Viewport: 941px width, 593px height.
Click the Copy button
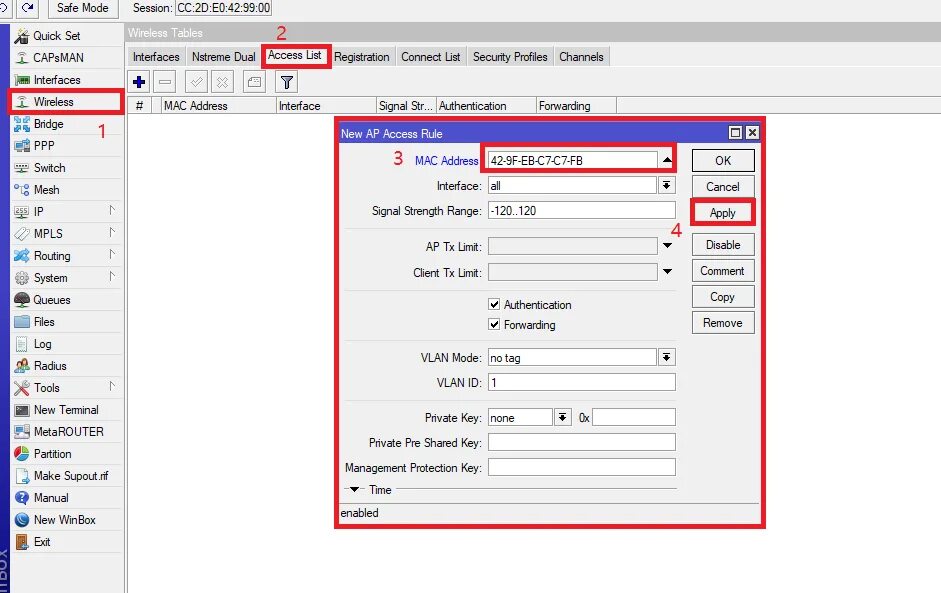click(x=723, y=297)
